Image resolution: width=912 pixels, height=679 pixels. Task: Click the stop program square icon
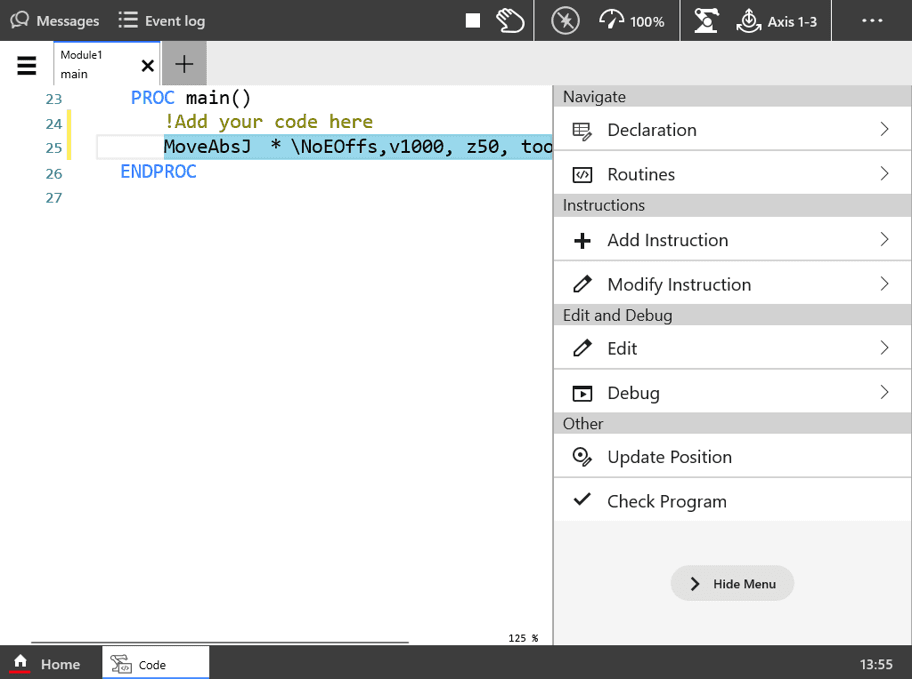[x=473, y=21]
